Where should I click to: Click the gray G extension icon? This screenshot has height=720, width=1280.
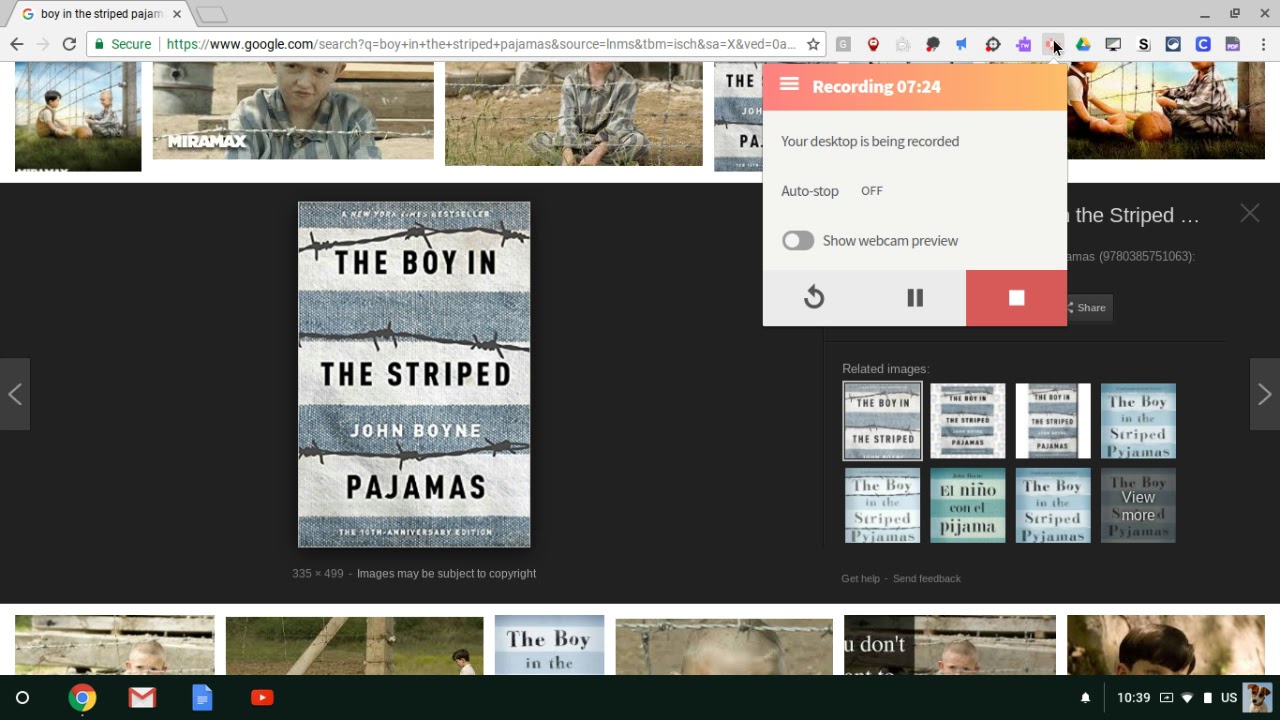pyautogui.click(x=843, y=44)
